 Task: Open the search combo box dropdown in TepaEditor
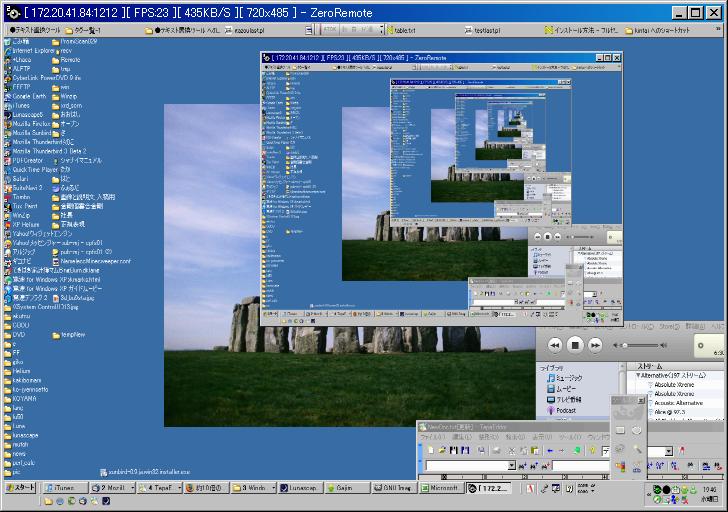click(512, 465)
